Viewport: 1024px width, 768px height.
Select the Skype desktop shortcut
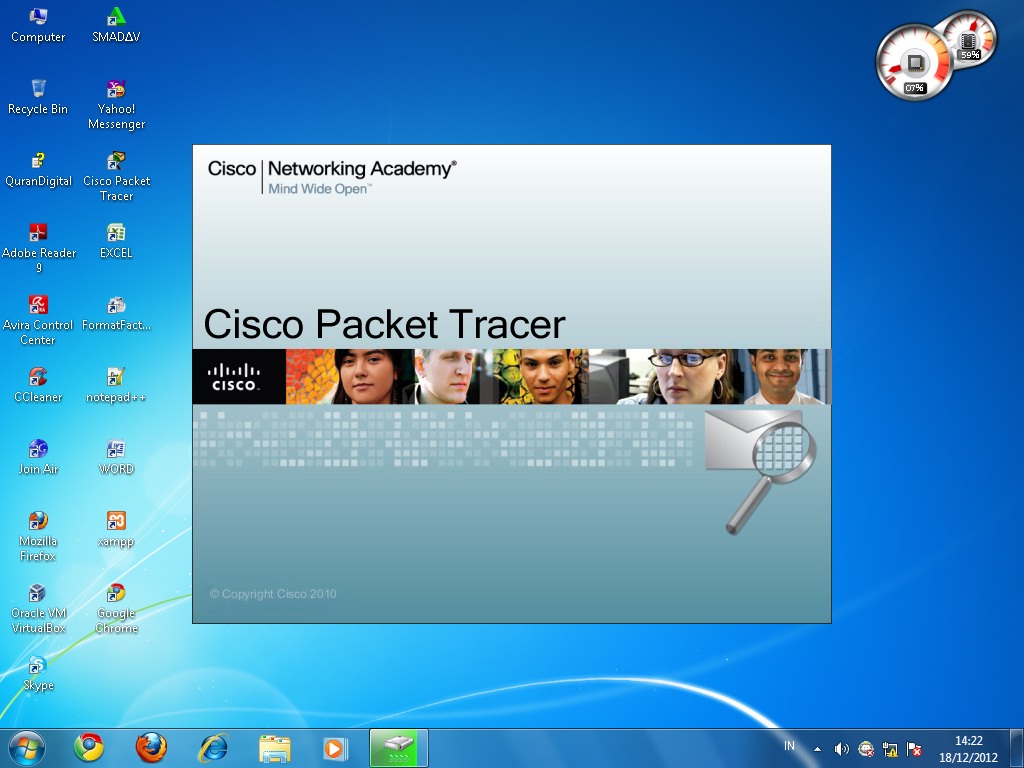click(x=38, y=673)
